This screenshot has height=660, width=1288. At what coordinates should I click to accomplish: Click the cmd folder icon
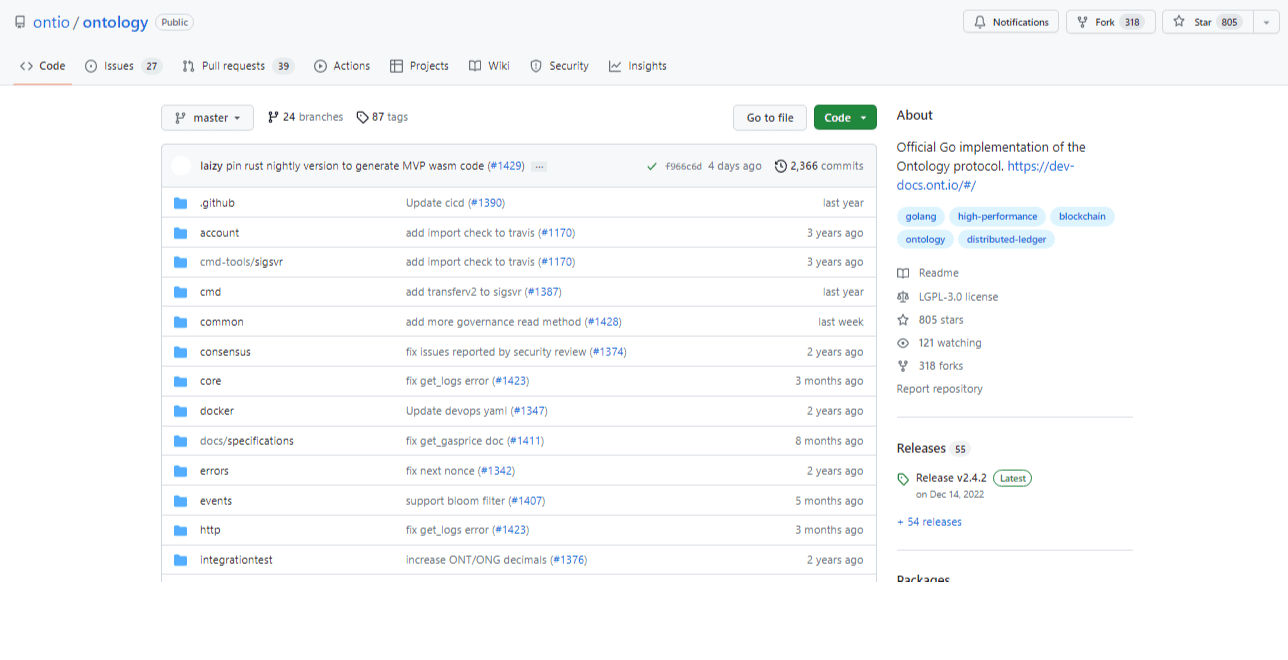(181, 292)
